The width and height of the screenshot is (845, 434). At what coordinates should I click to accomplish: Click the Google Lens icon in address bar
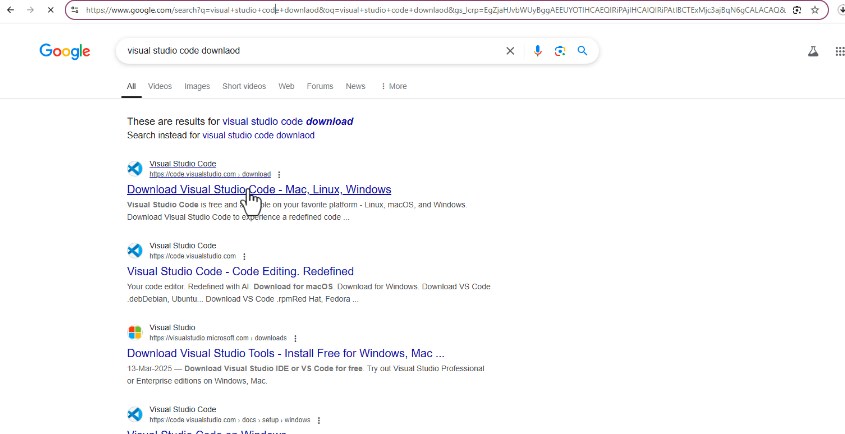[x=796, y=10]
